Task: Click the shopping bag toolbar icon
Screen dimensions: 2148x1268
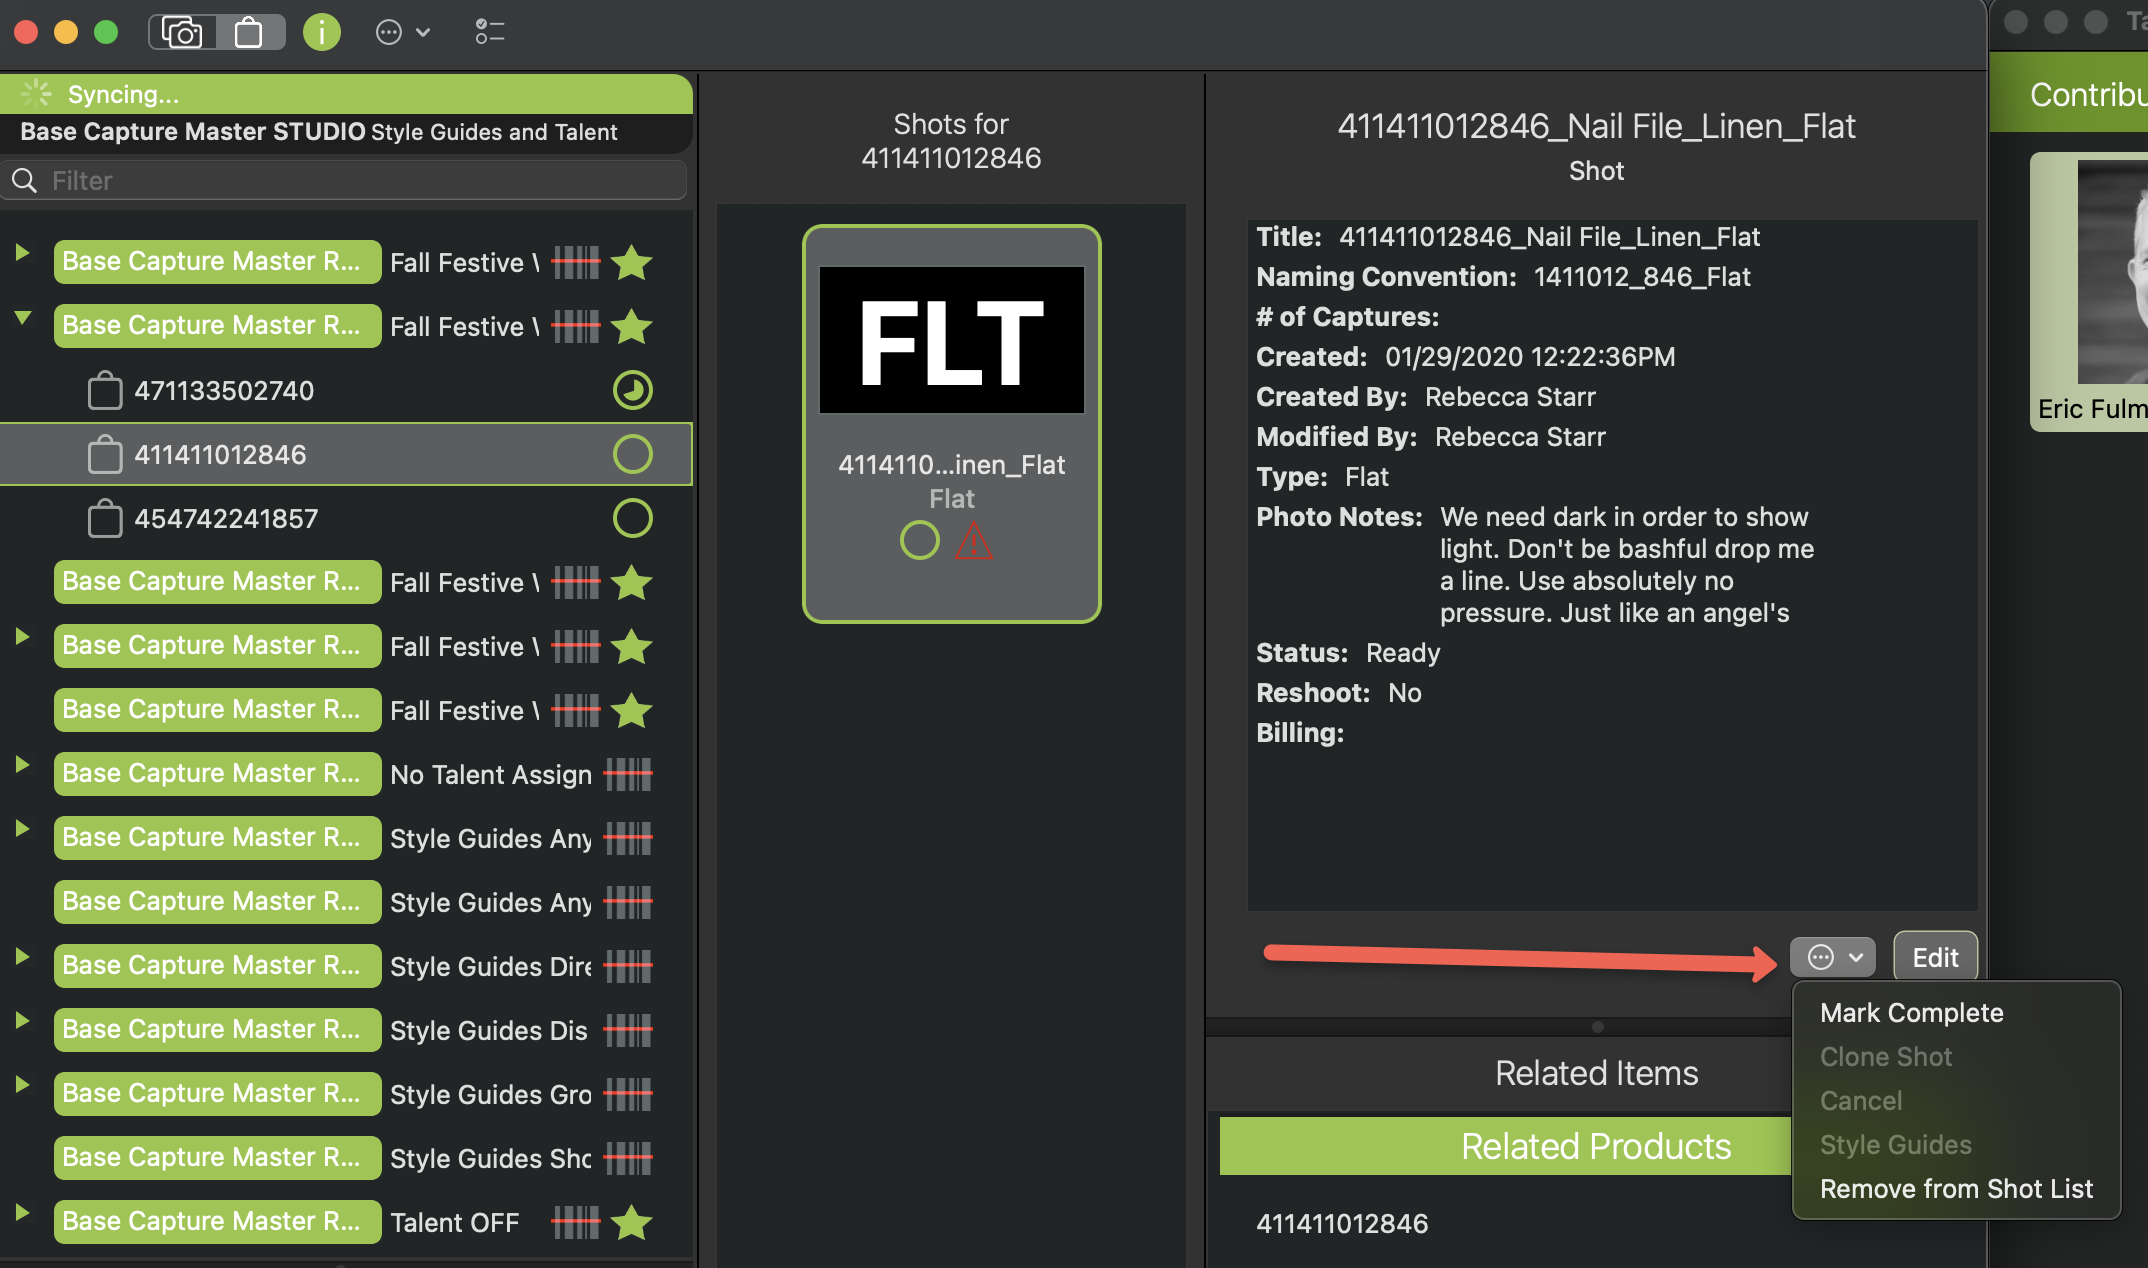Action: pyautogui.click(x=249, y=32)
